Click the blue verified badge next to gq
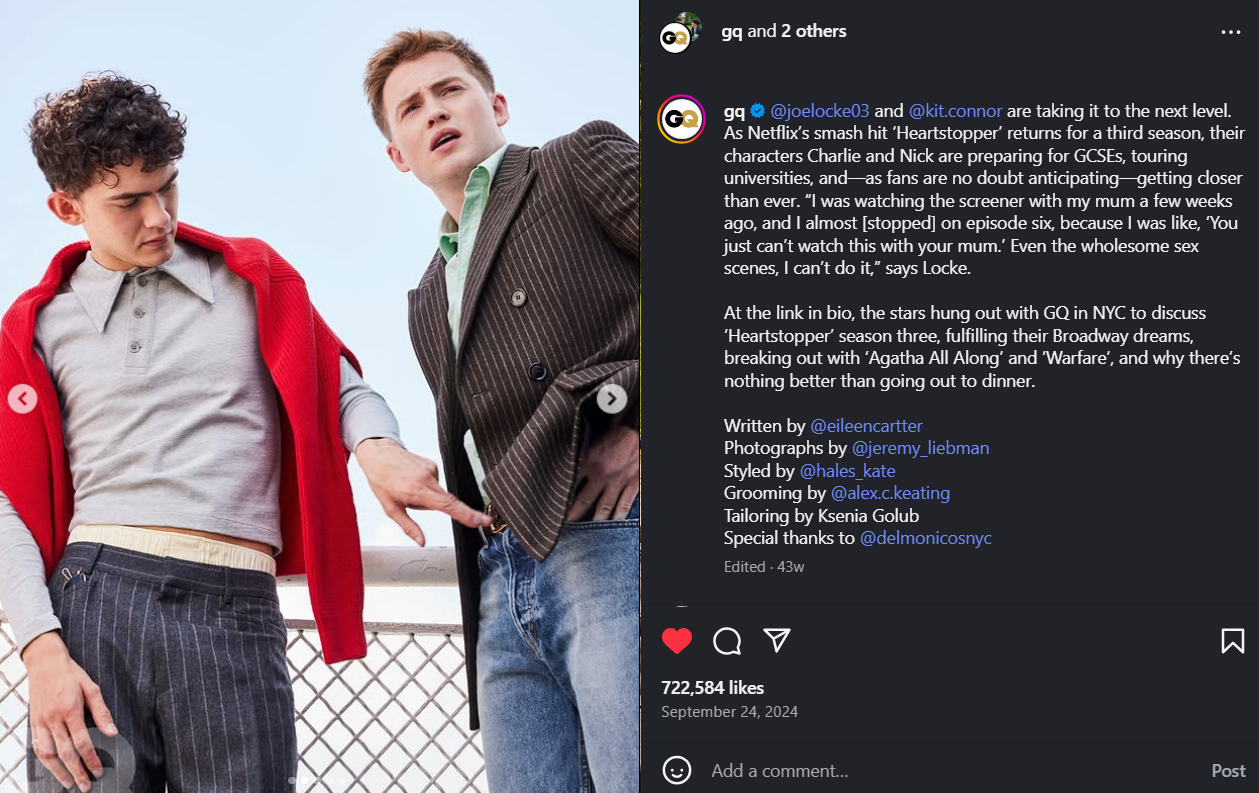Screen dimensions: 1259x793 click(758, 110)
